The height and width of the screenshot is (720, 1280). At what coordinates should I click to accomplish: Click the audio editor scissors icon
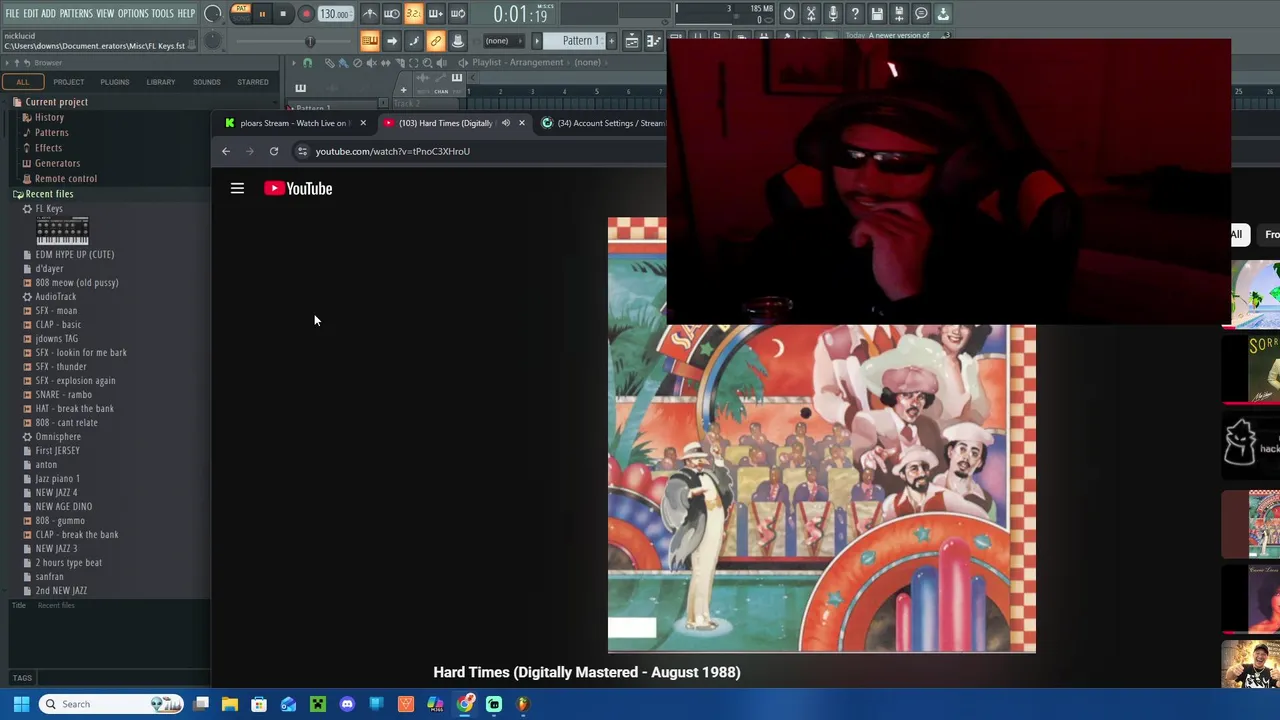tap(811, 14)
